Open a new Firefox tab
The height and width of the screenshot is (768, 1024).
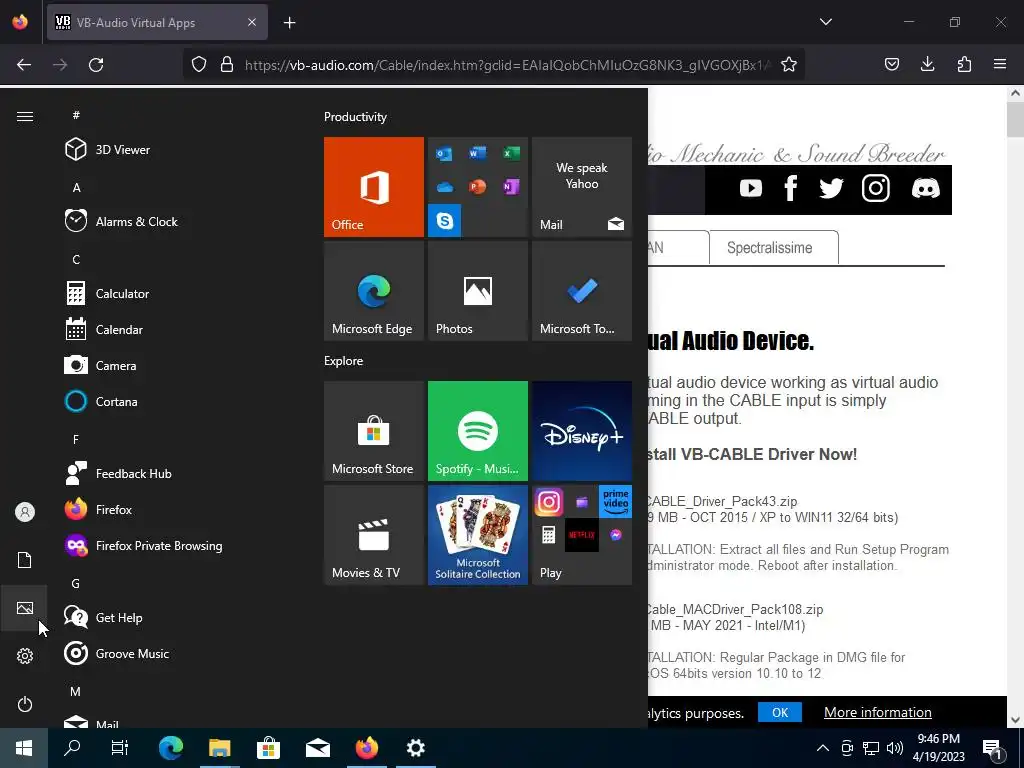coord(290,23)
